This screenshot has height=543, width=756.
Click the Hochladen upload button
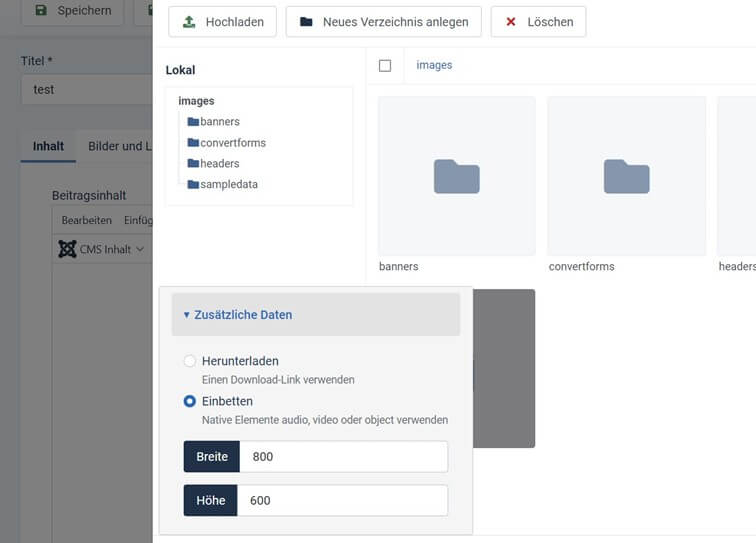click(222, 22)
